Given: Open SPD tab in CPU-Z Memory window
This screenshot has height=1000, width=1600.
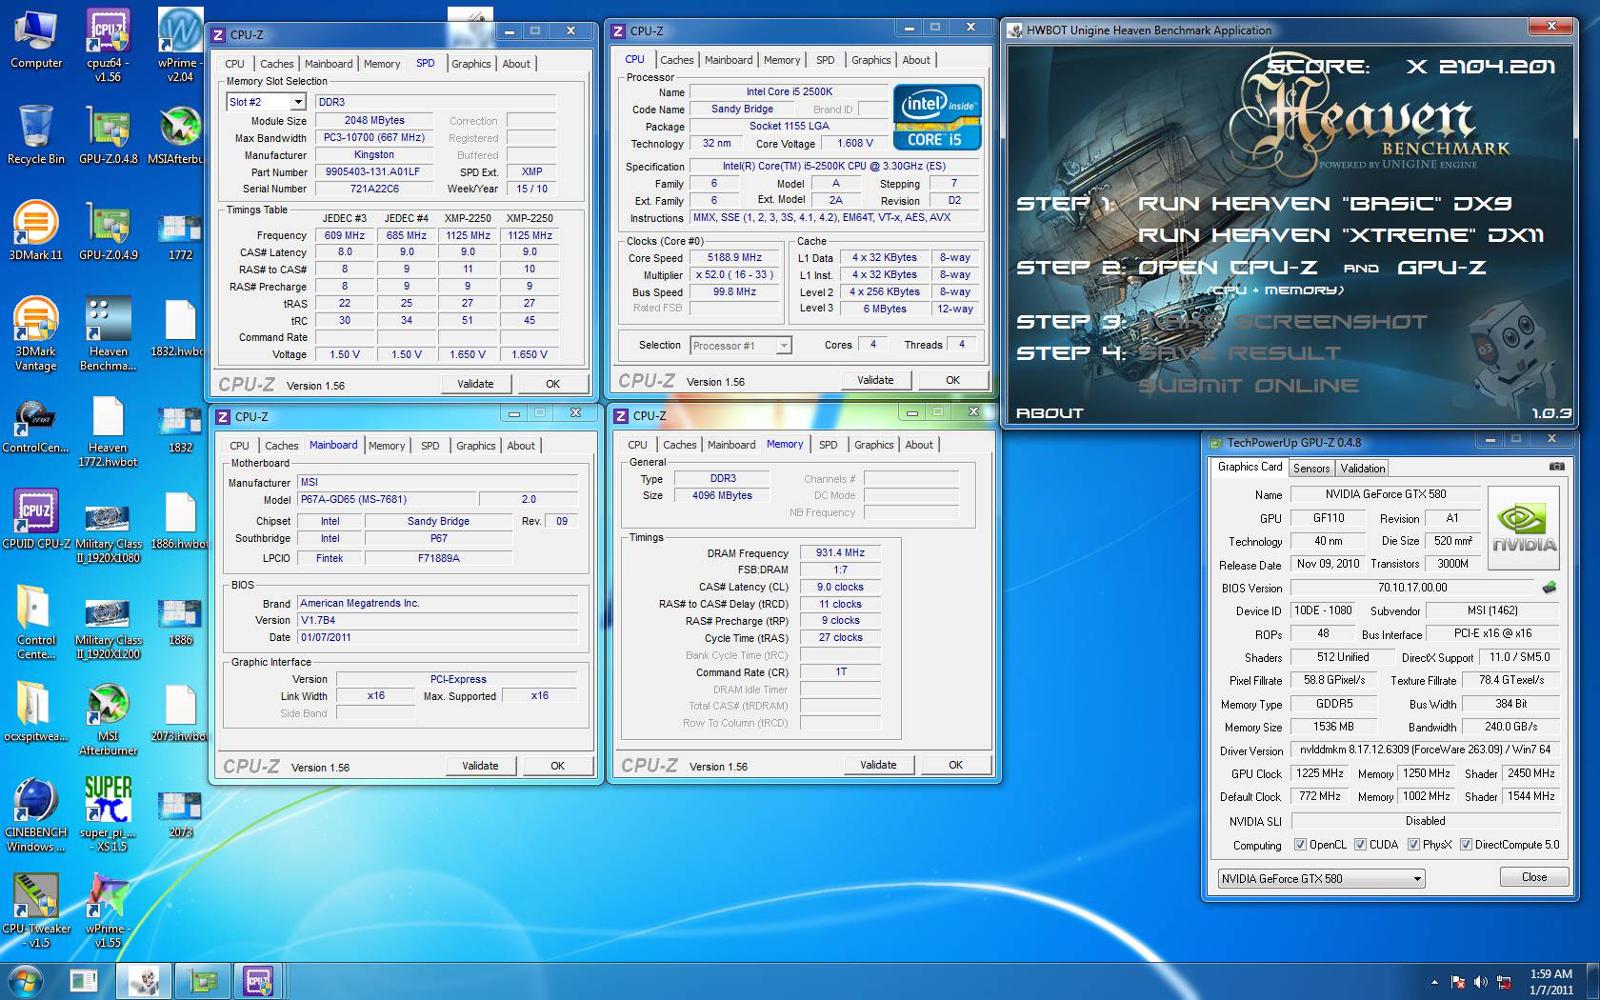Looking at the screenshot, I should [x=828, y=445].
